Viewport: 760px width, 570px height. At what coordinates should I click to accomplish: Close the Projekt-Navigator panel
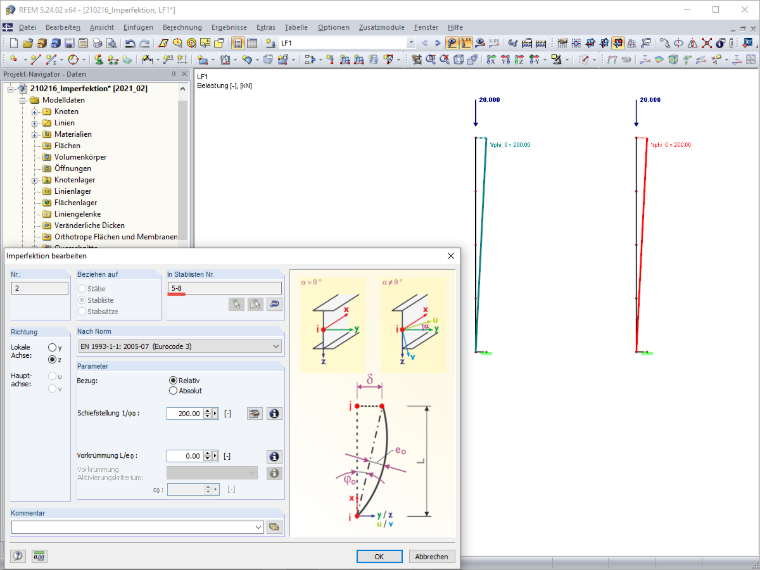[184, 74]
